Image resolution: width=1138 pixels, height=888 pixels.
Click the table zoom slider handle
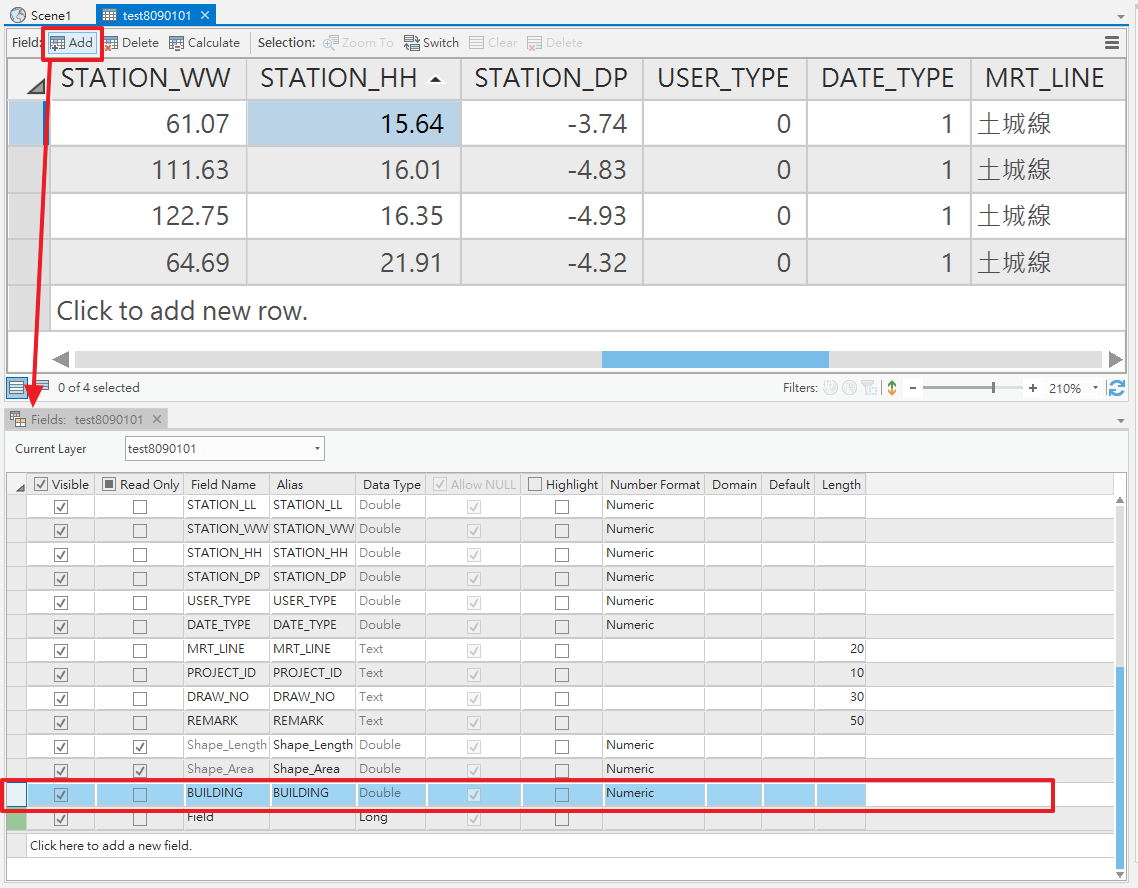993,388
